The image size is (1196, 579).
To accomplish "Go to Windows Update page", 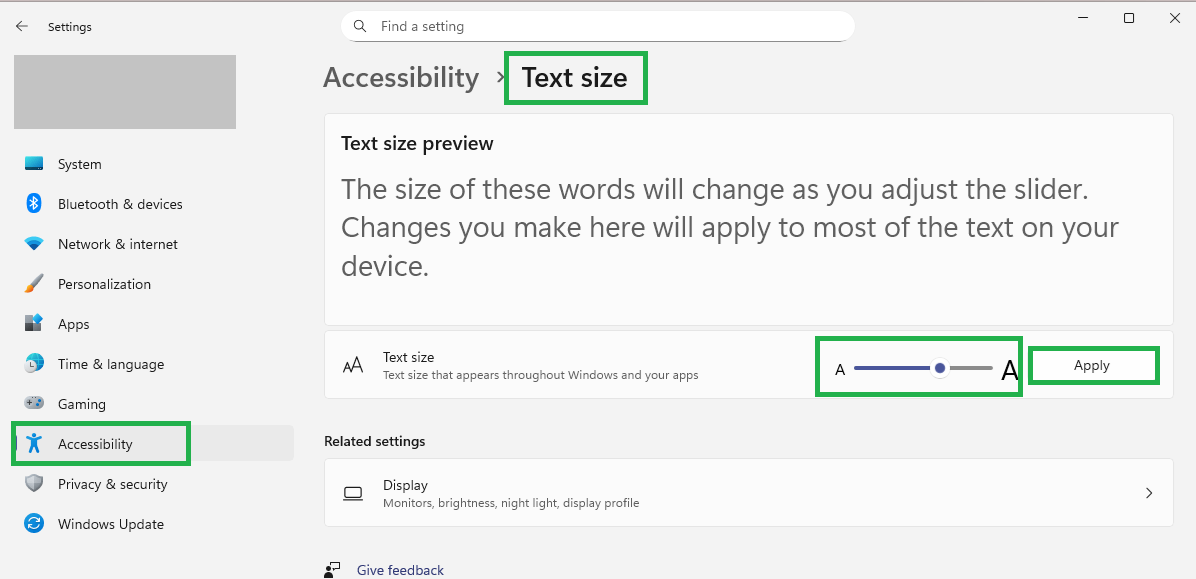I will pyautogui.click(x=153, y=523).
